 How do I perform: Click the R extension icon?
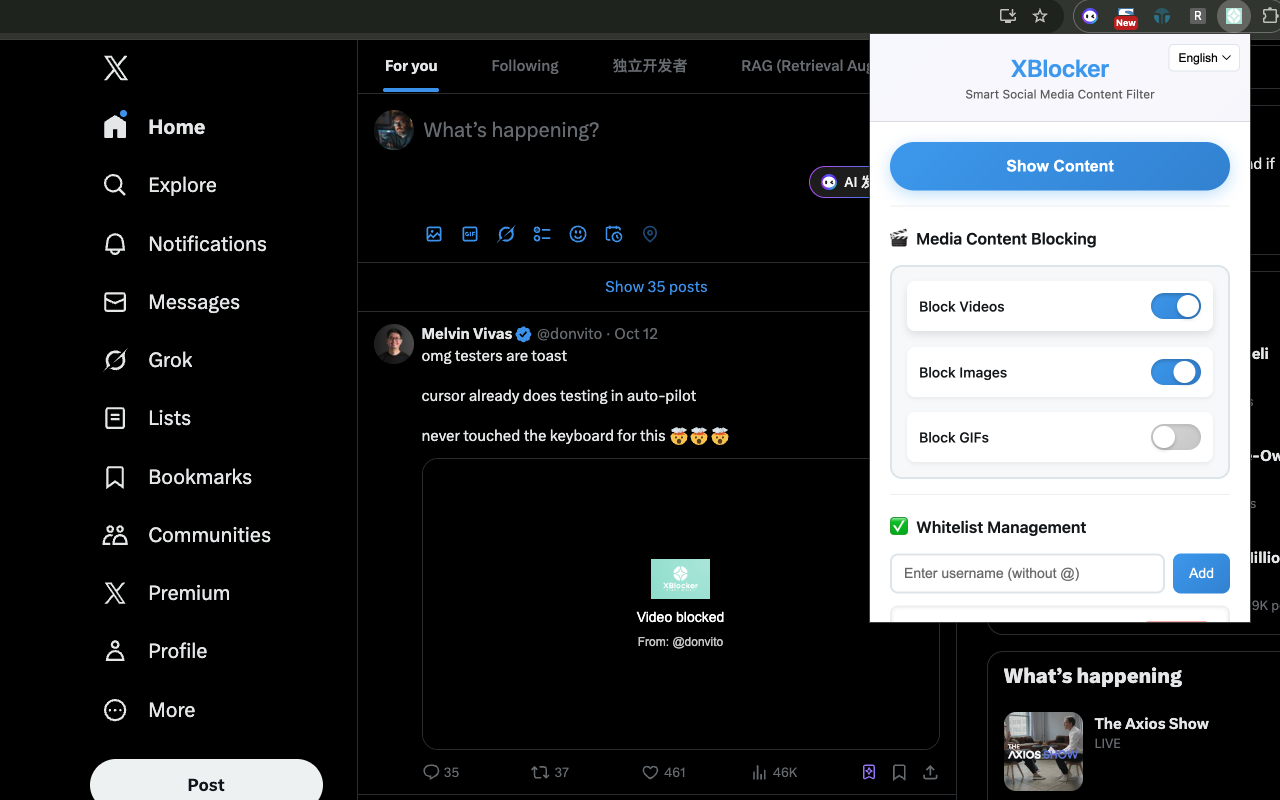[x=1198, y=16]
